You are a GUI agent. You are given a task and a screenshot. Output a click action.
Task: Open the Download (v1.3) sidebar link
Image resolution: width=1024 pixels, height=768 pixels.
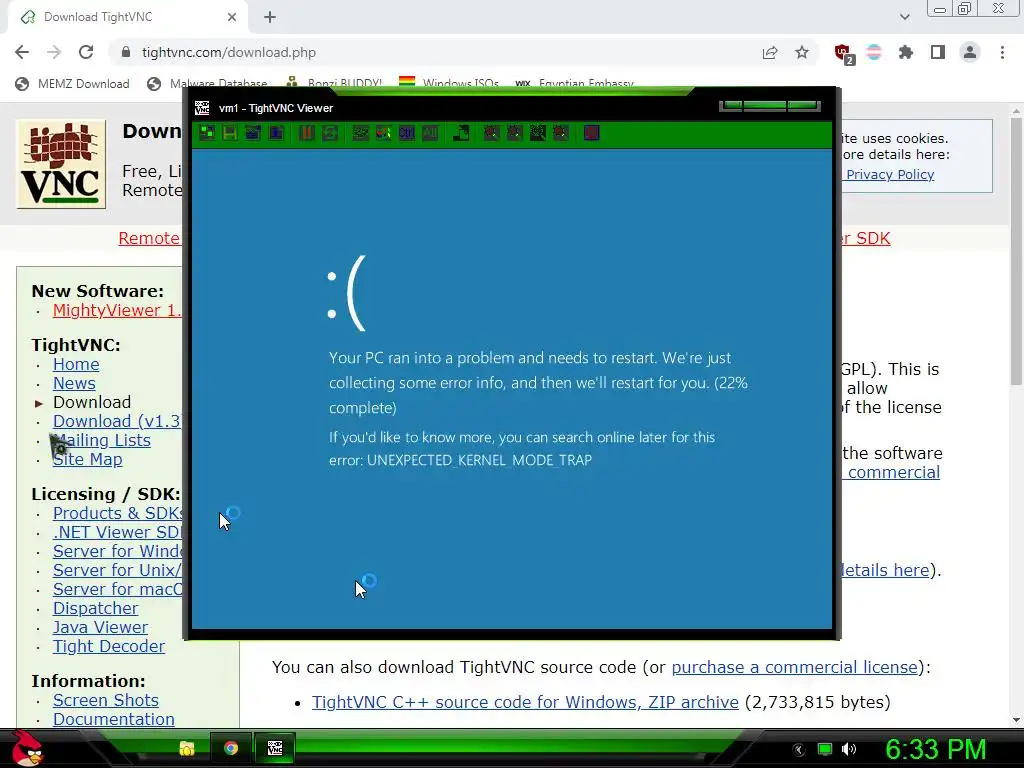click(117, 421)
